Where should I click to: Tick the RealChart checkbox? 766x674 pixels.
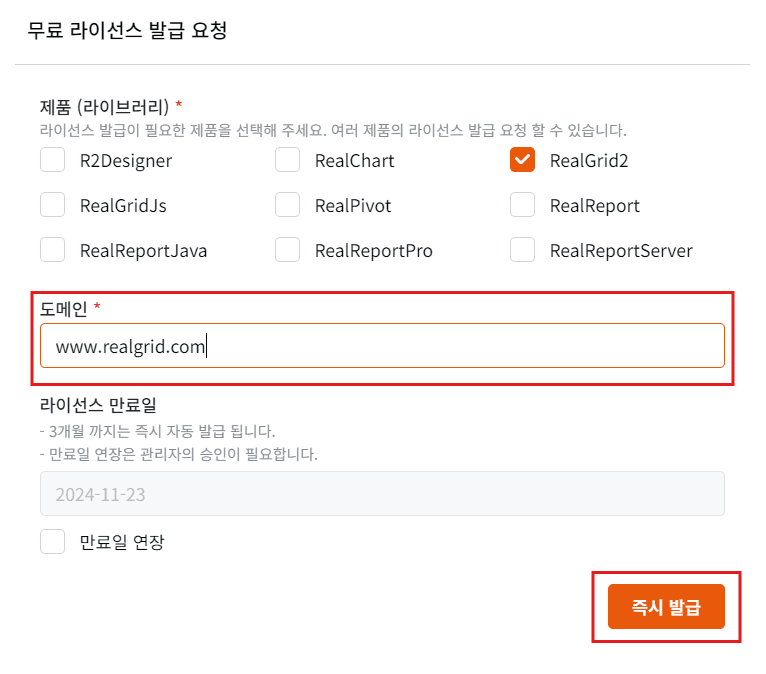point(287,160)
